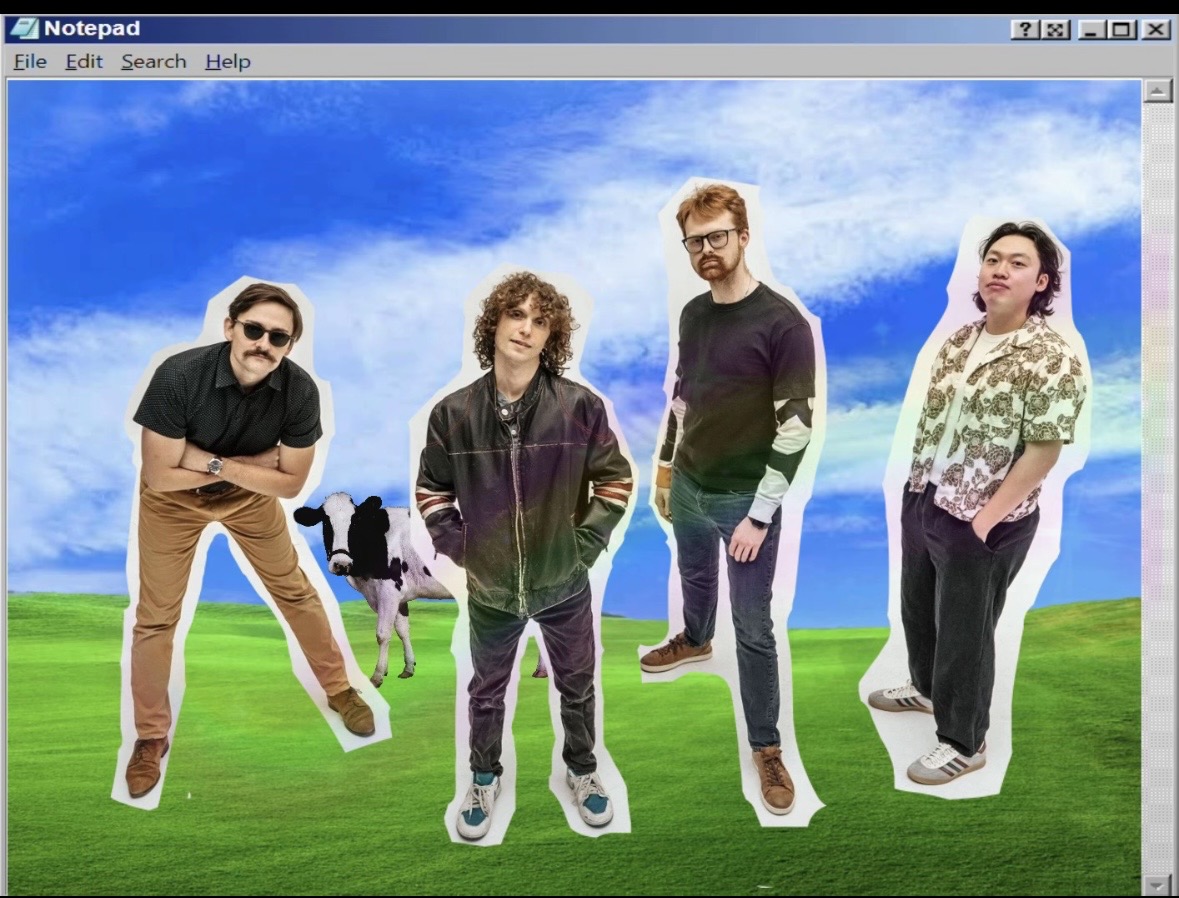Click the Notepad title text
The width and height of the screenshot is (1179, 898).
click(x=91, y=28)
